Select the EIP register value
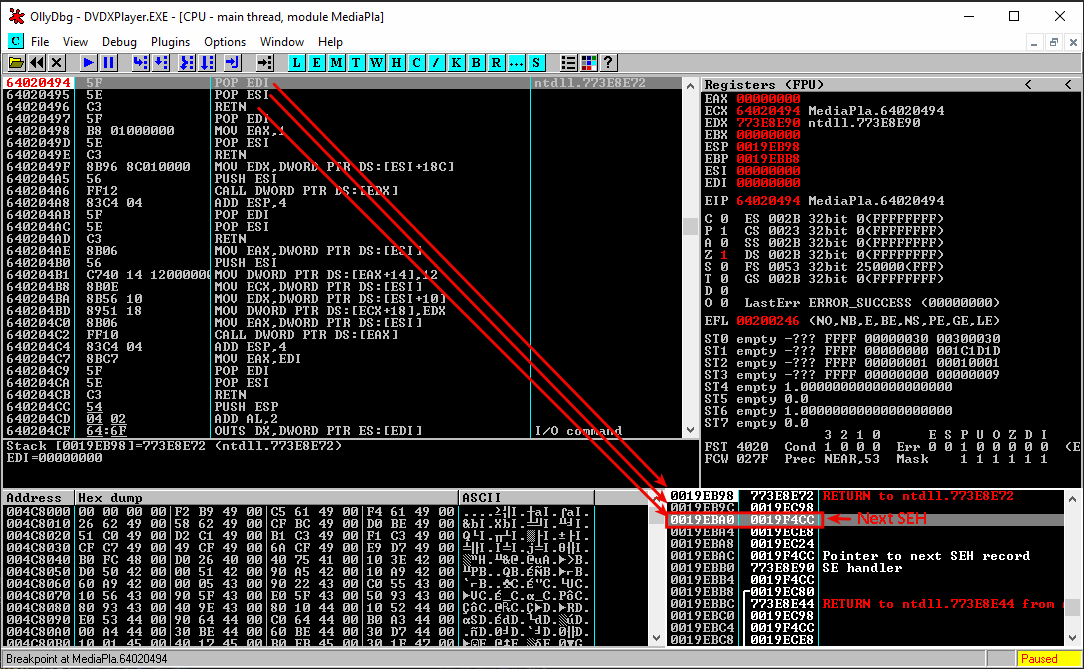1085x669 pixels. [768, 201]
